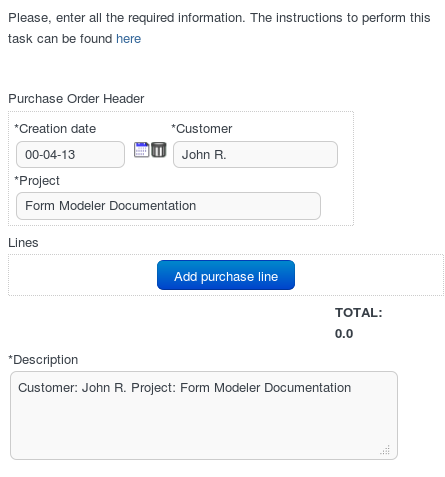445x477 pixels.
Task: Focus the Customer field showing John R.
Action: coord(255,154)
